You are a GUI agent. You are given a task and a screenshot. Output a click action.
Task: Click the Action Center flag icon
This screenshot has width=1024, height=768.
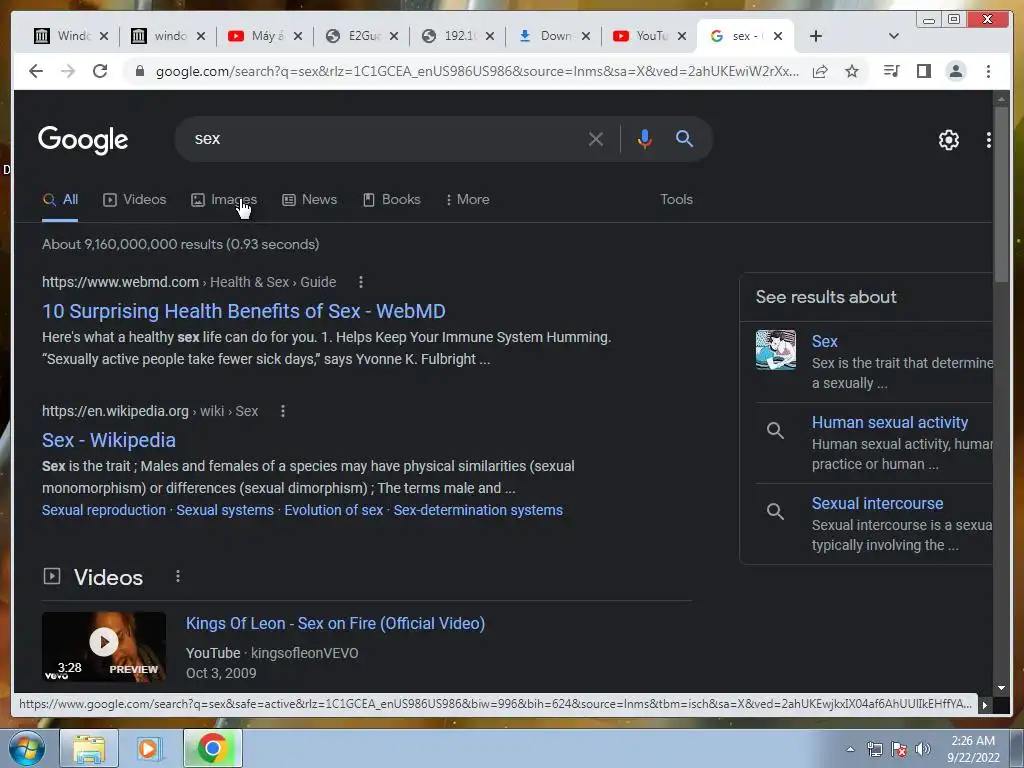899,749
